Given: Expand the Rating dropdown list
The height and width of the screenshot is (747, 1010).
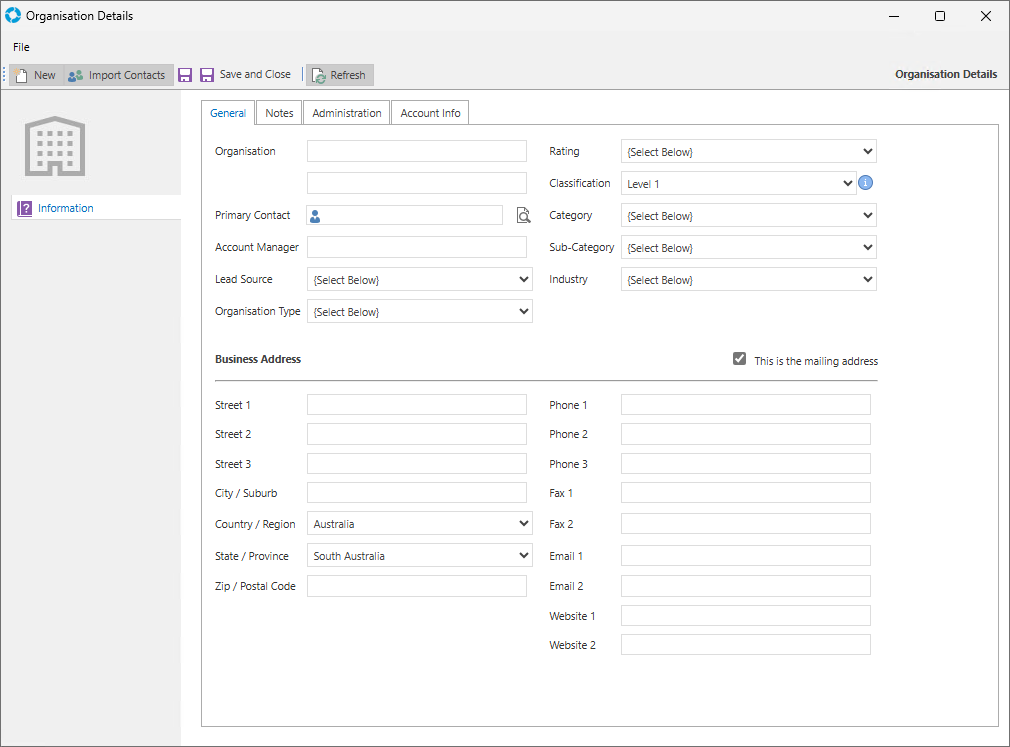Looking at the screenshot, I should click(x=748, y=152).
